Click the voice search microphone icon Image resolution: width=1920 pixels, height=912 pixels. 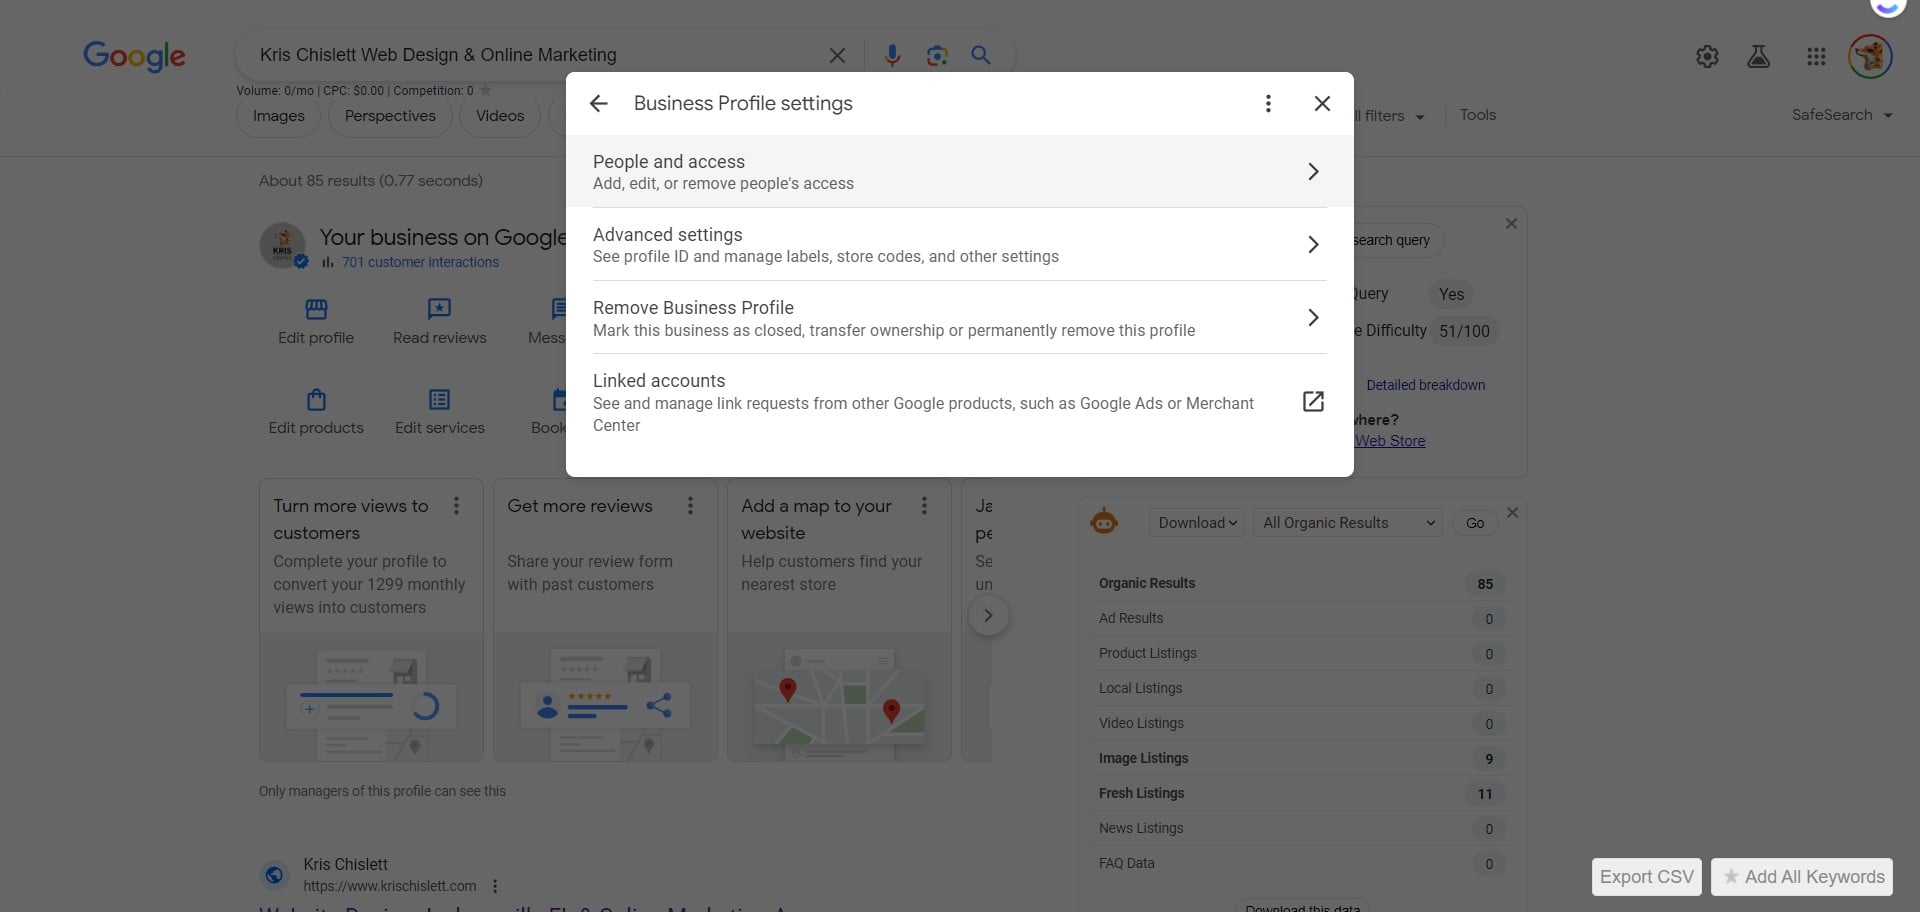[892, 56]
